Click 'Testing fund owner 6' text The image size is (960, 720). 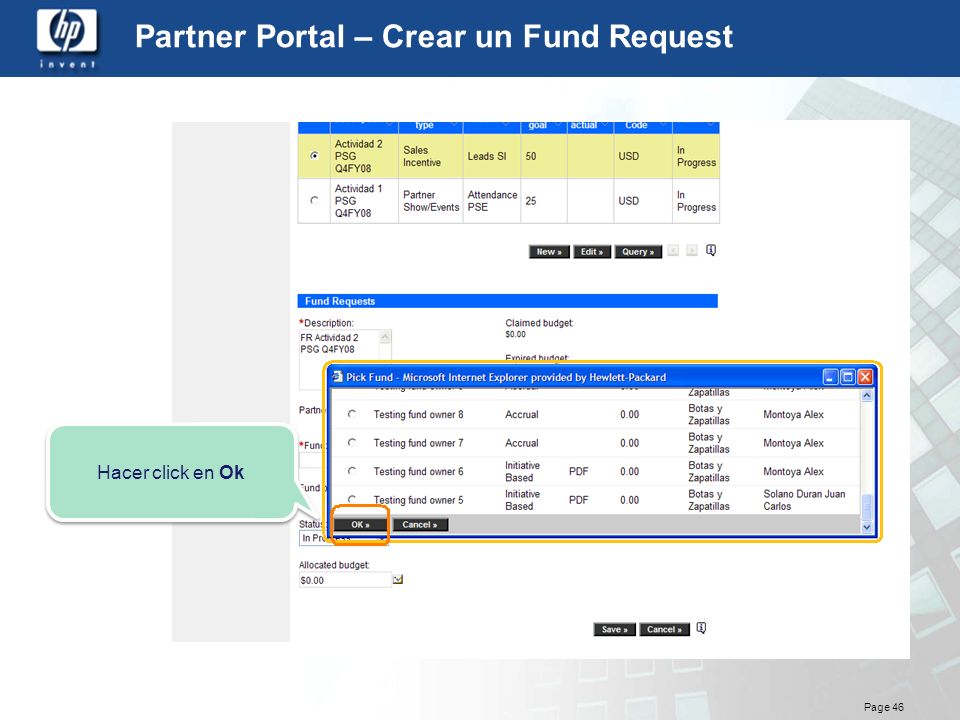click(x=418, y=471)
